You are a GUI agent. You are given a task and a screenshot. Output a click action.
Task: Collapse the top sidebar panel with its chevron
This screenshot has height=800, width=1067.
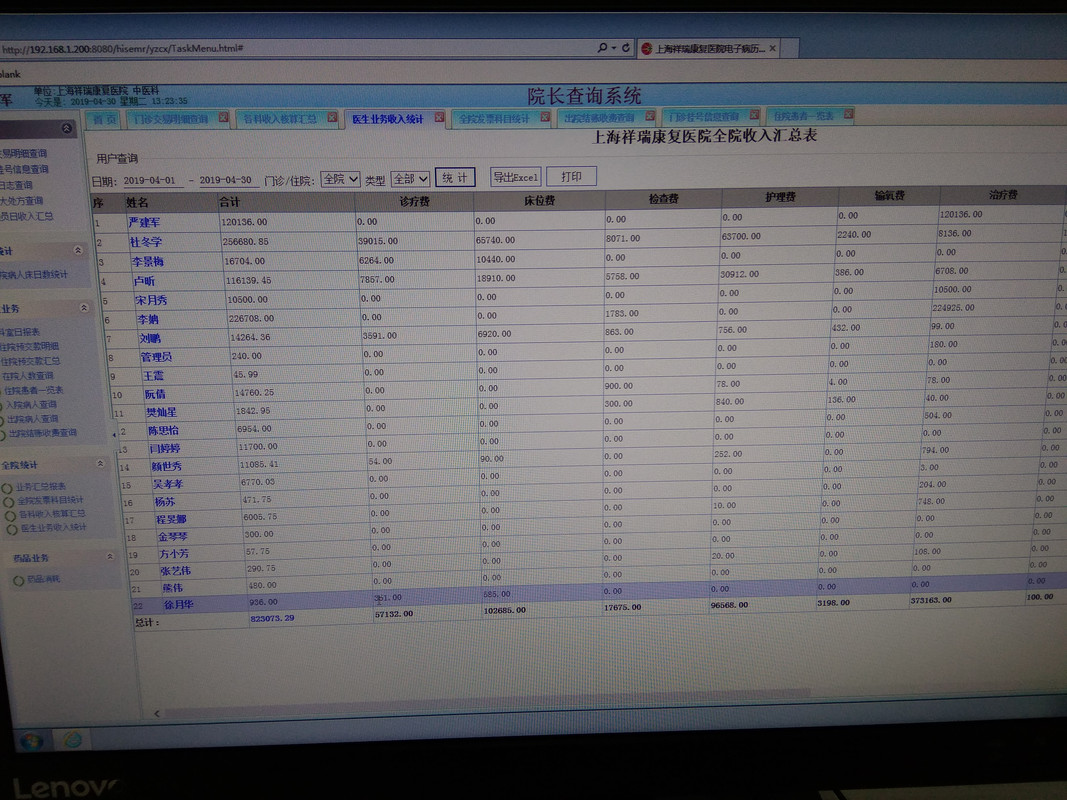(67, 128)
